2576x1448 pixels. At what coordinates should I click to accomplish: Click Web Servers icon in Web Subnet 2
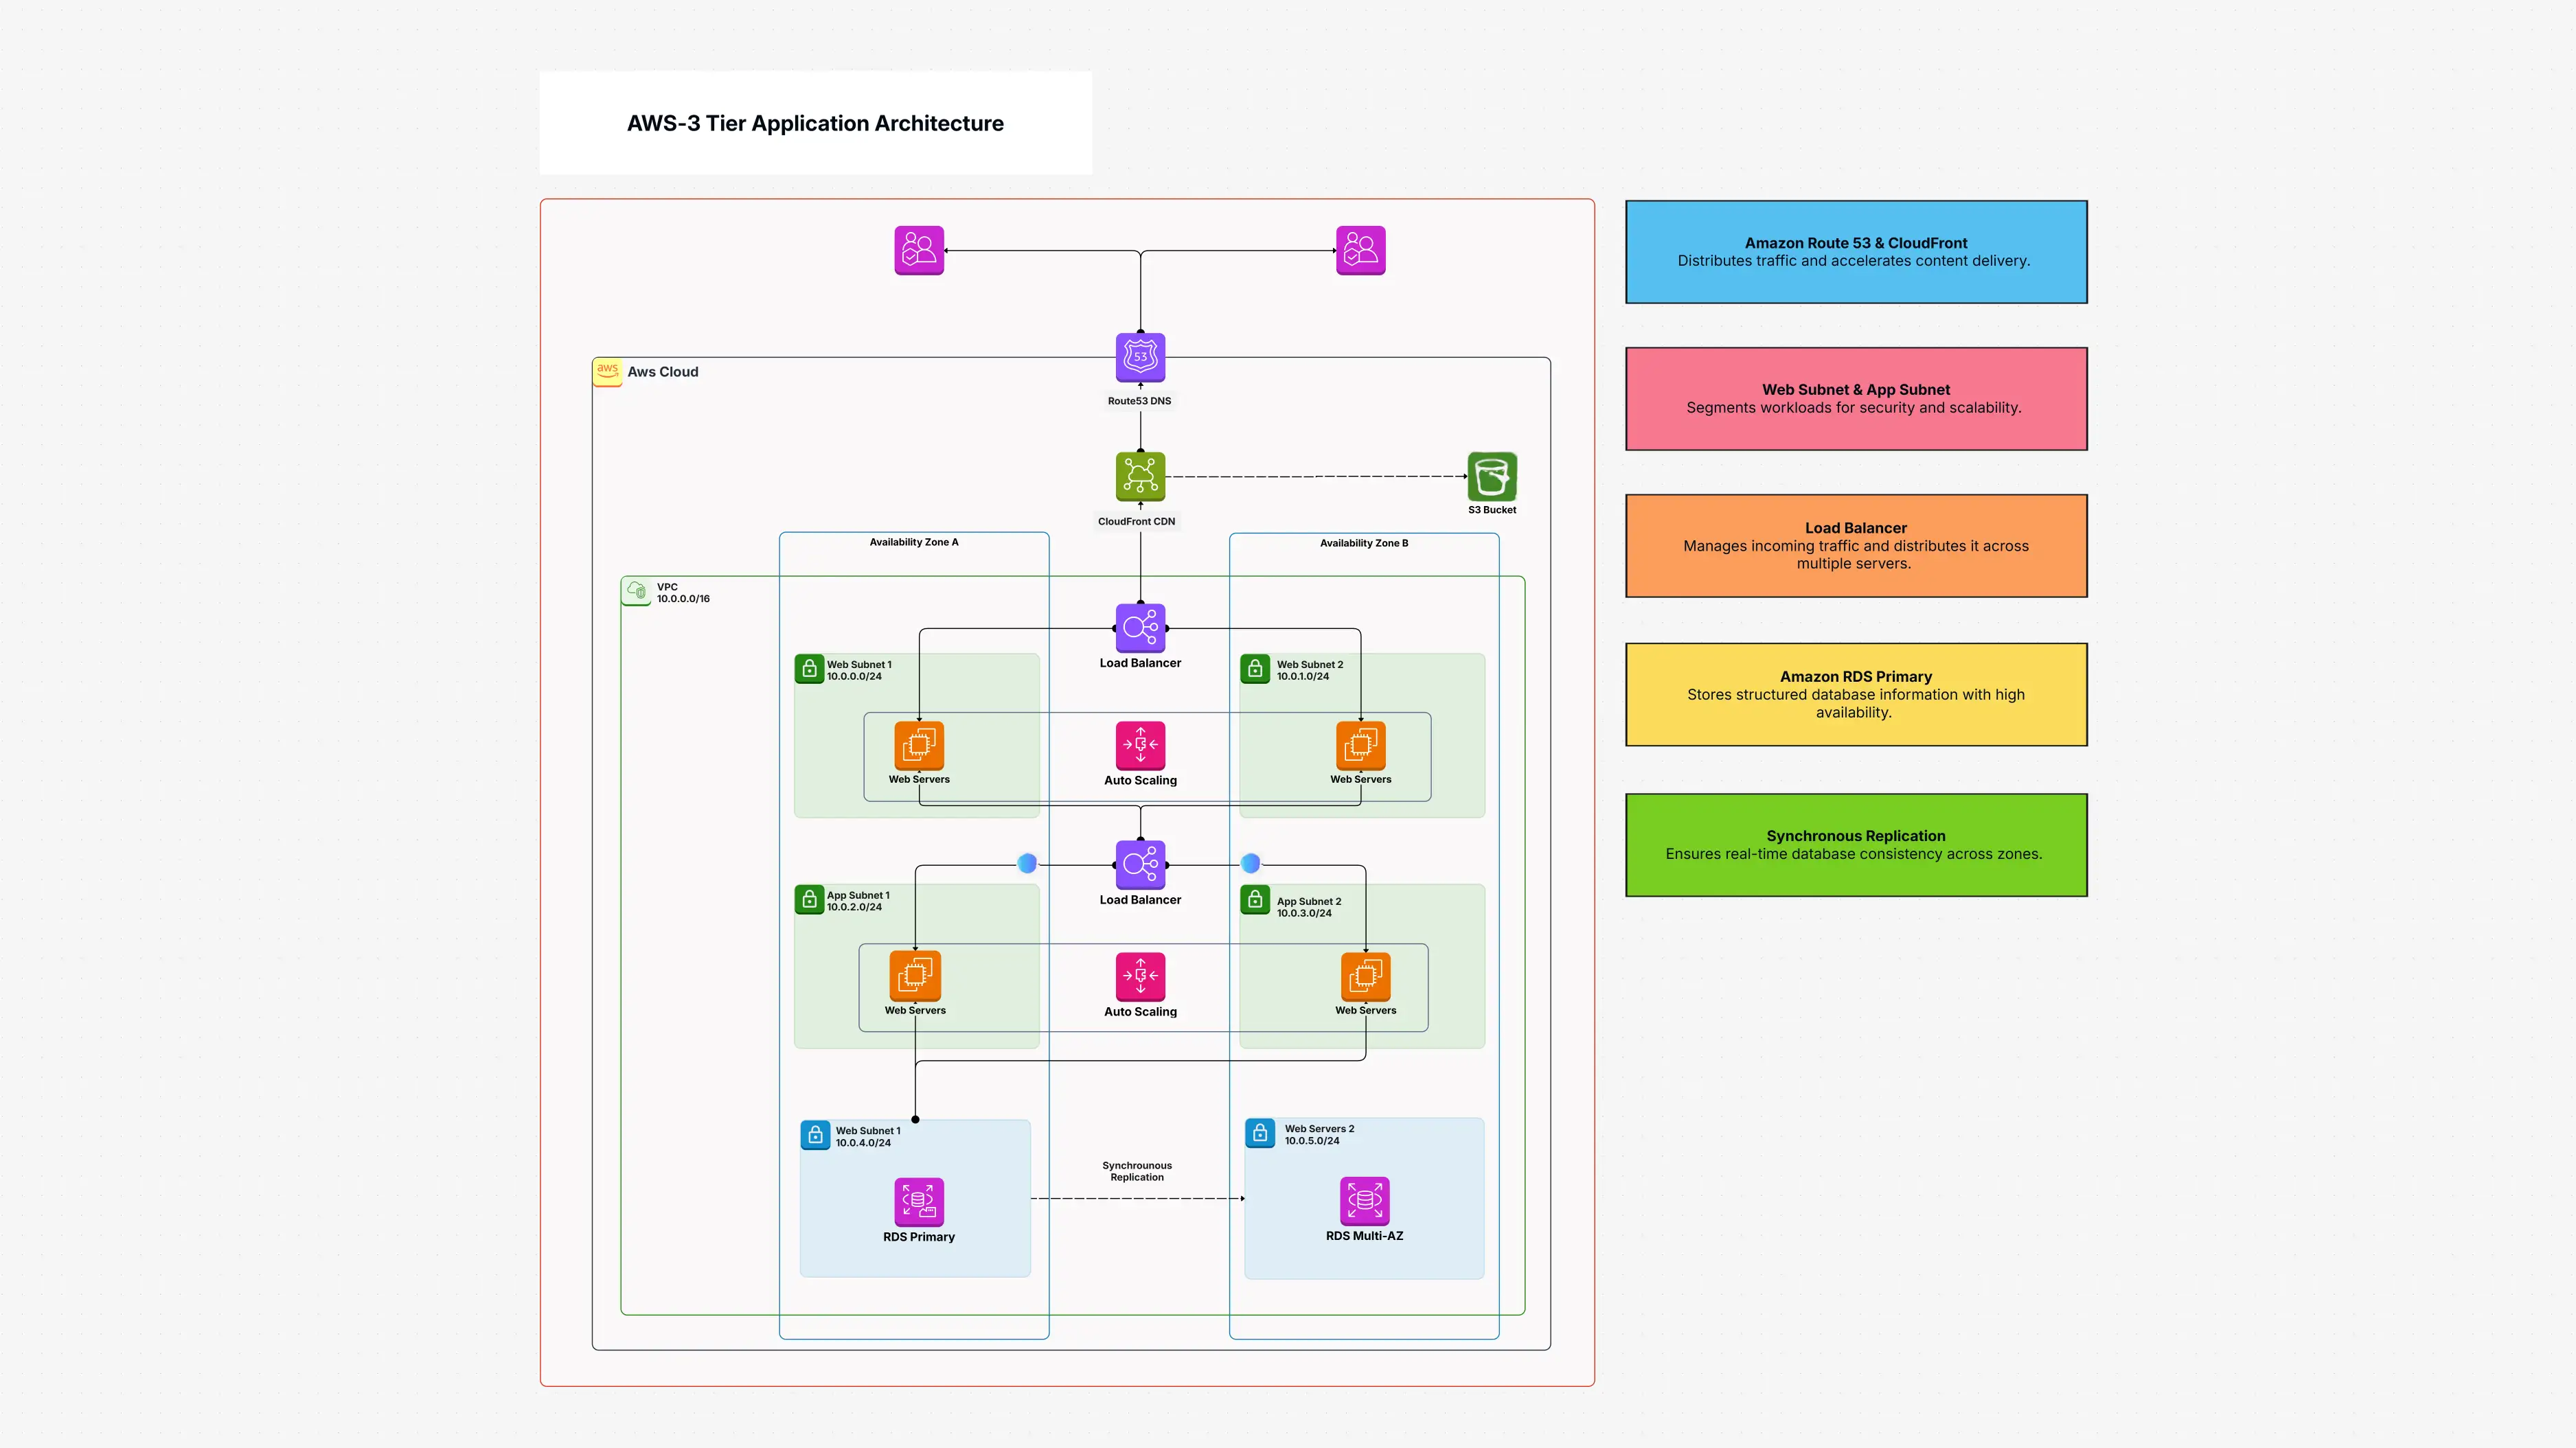pos(1360,745)
